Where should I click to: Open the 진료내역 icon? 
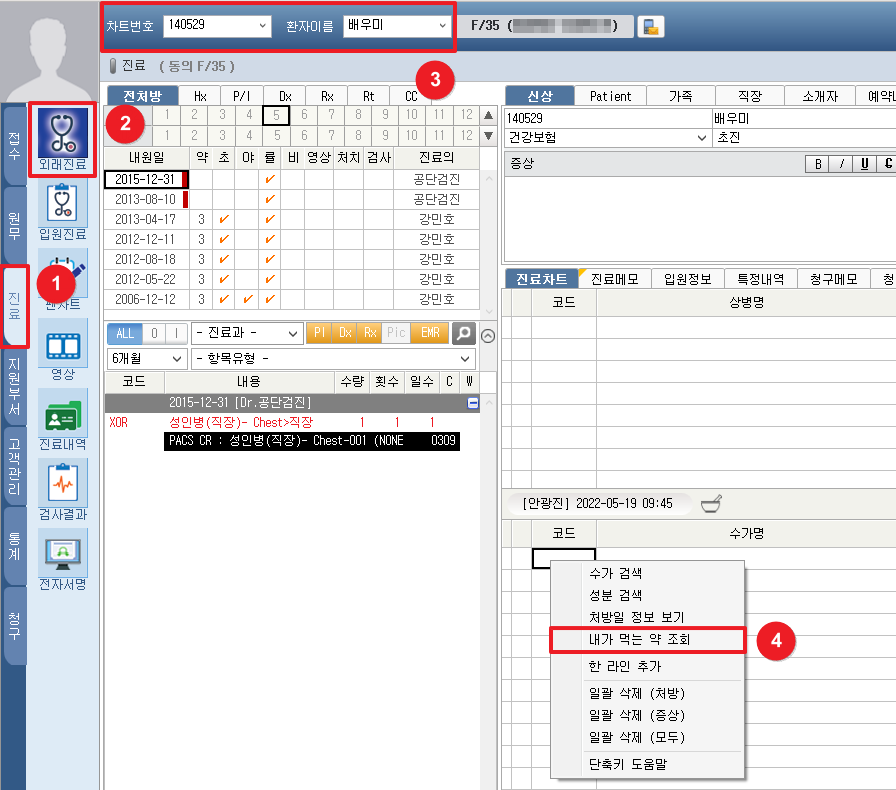(x=62, y=414)
